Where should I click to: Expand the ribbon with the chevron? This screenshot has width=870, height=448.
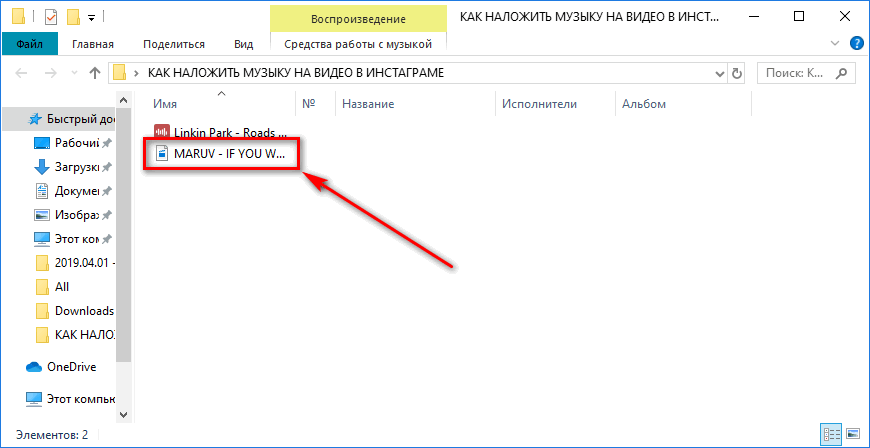[x=836, y=44]
